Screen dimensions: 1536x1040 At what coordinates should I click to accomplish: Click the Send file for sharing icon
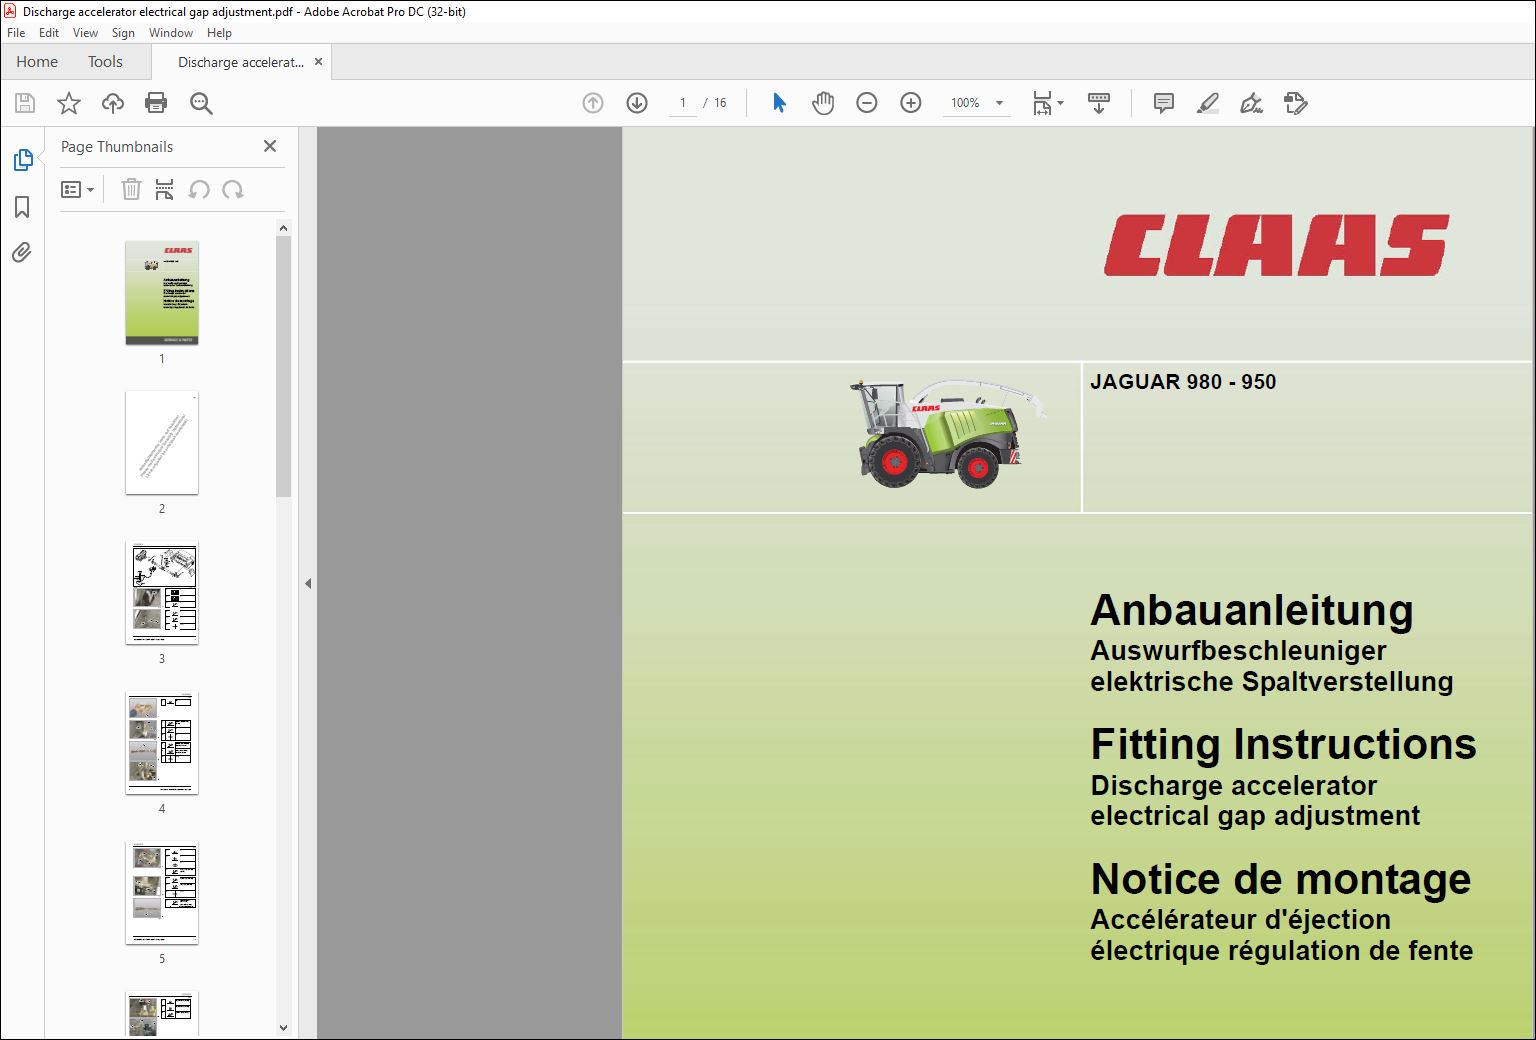pyautogui.click(x=1296, y=103)
